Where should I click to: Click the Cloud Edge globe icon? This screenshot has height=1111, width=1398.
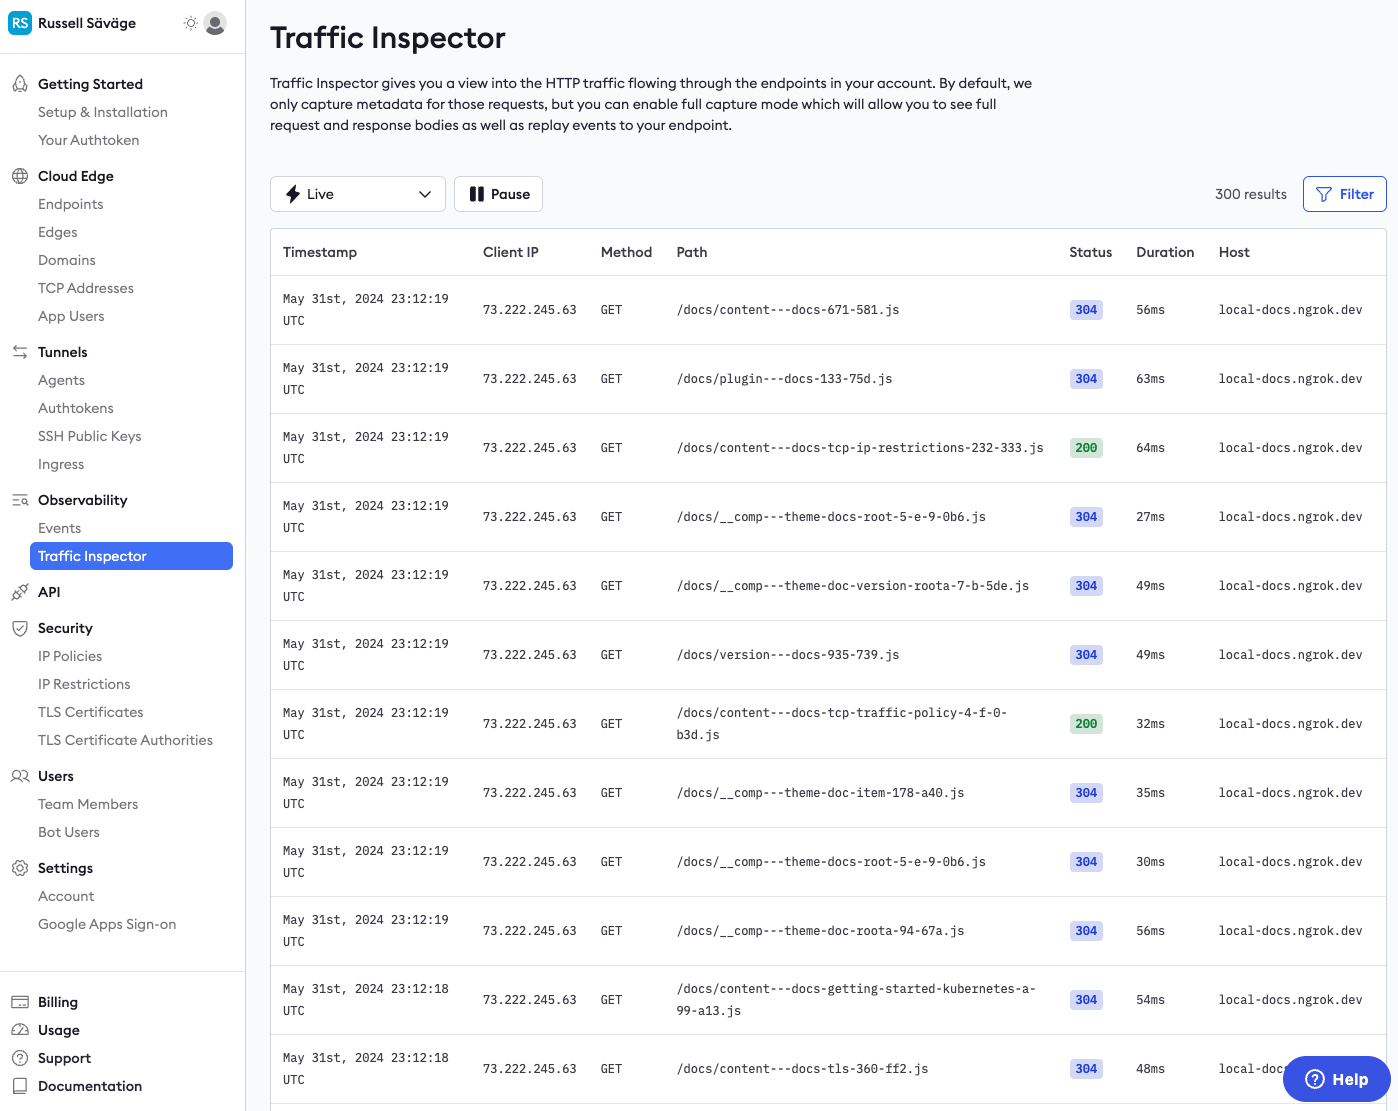click(20, 176)
